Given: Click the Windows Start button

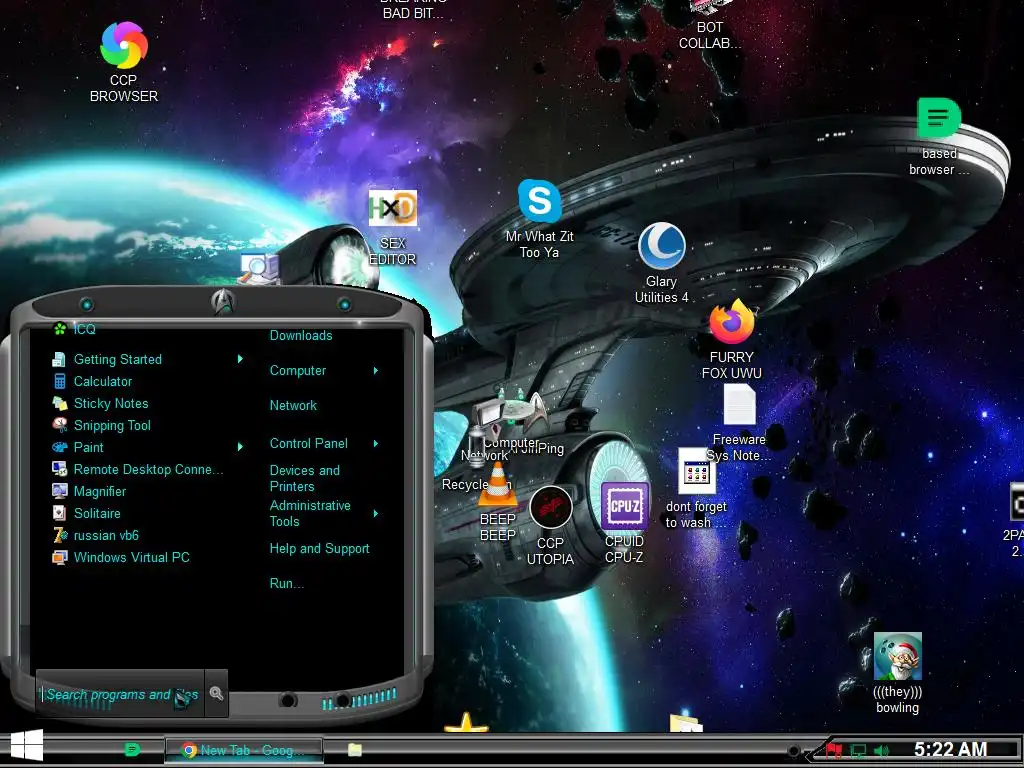Looking at the screenshot, I should click(x=27, y=746).
